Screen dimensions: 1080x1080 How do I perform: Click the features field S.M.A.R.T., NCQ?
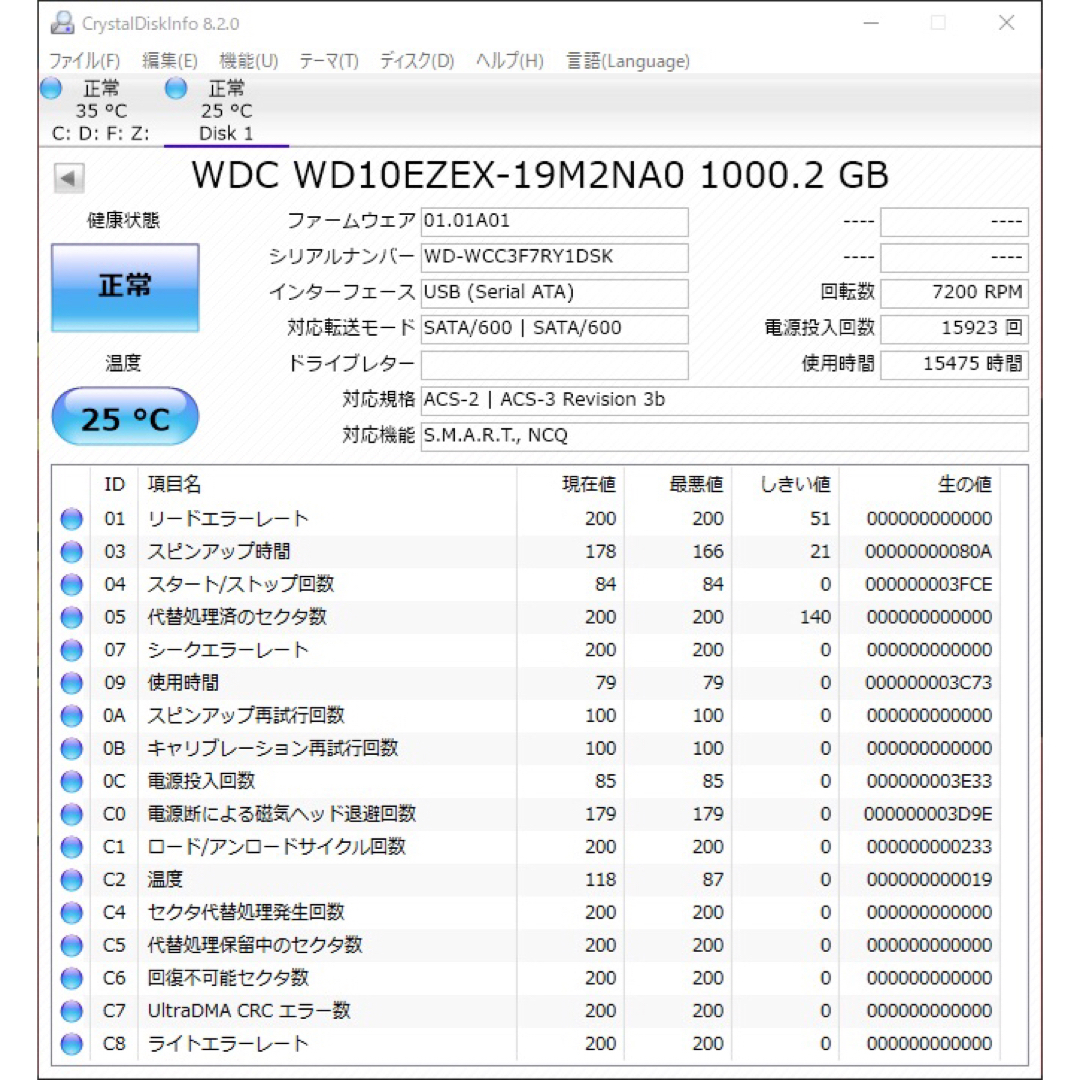pos(725,437)
